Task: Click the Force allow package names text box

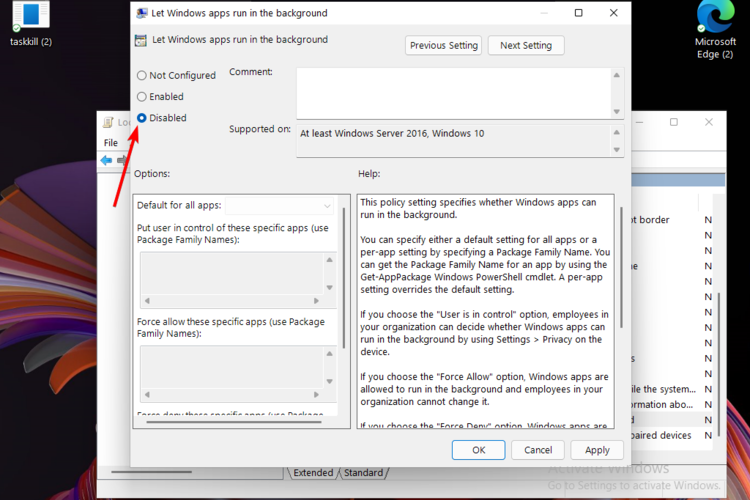Action: pos(232,367)
